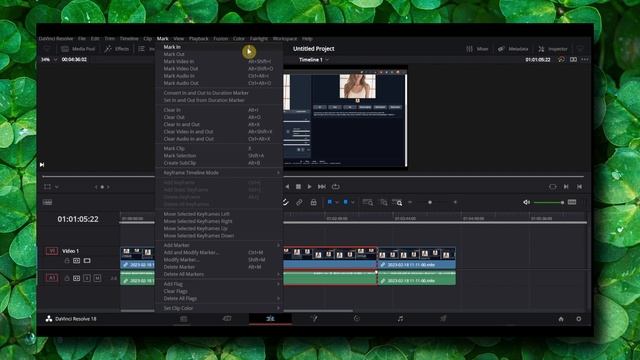The height and width of the screenshot is (360, 640).
Task: Disable the Video 1 track
Action: (87, 261)
